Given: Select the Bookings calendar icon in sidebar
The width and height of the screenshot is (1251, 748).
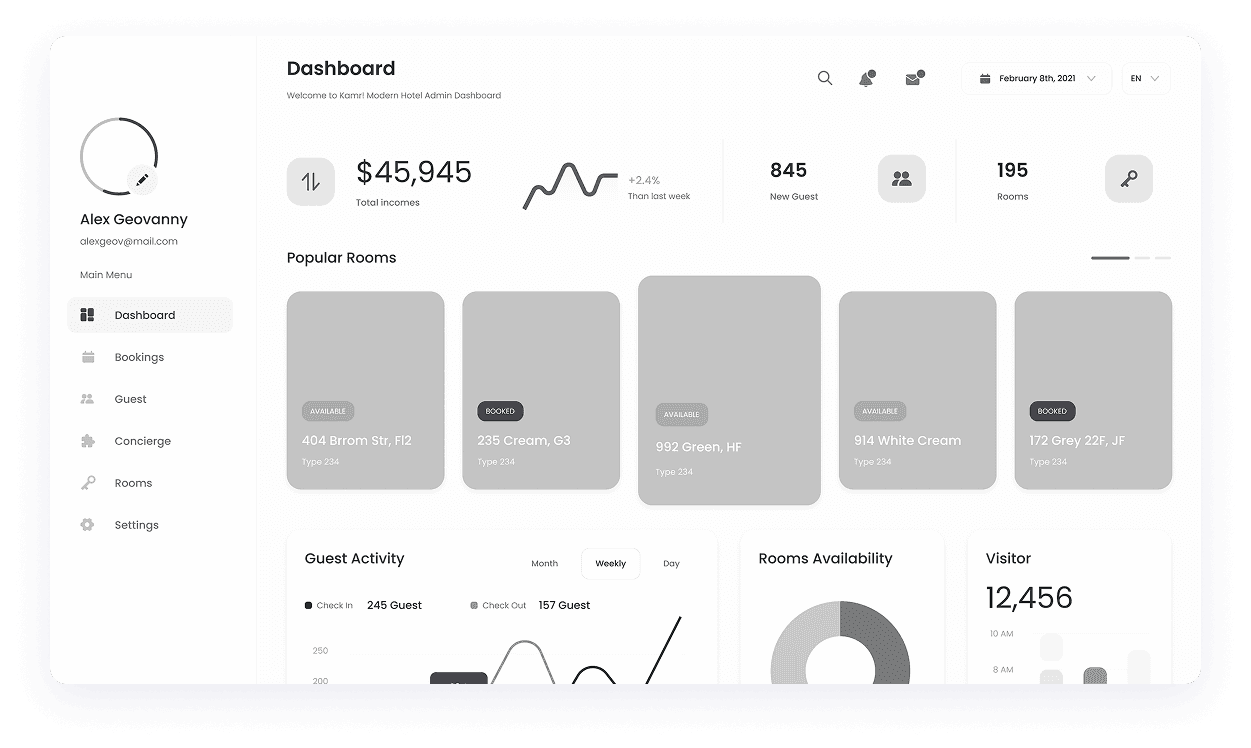Looking at the screenshot, I should pyautogui.click(x=89, y=357).
